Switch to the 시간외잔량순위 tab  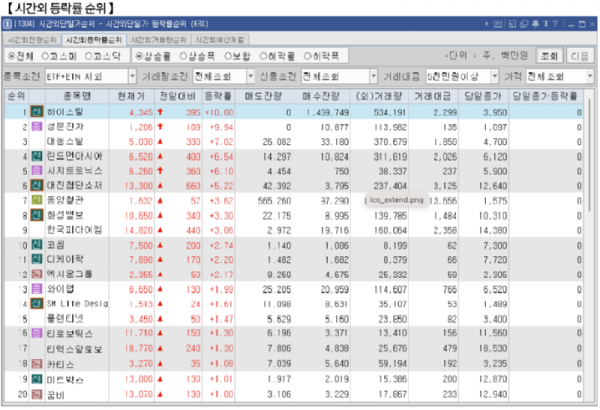[x=32, y=40]
